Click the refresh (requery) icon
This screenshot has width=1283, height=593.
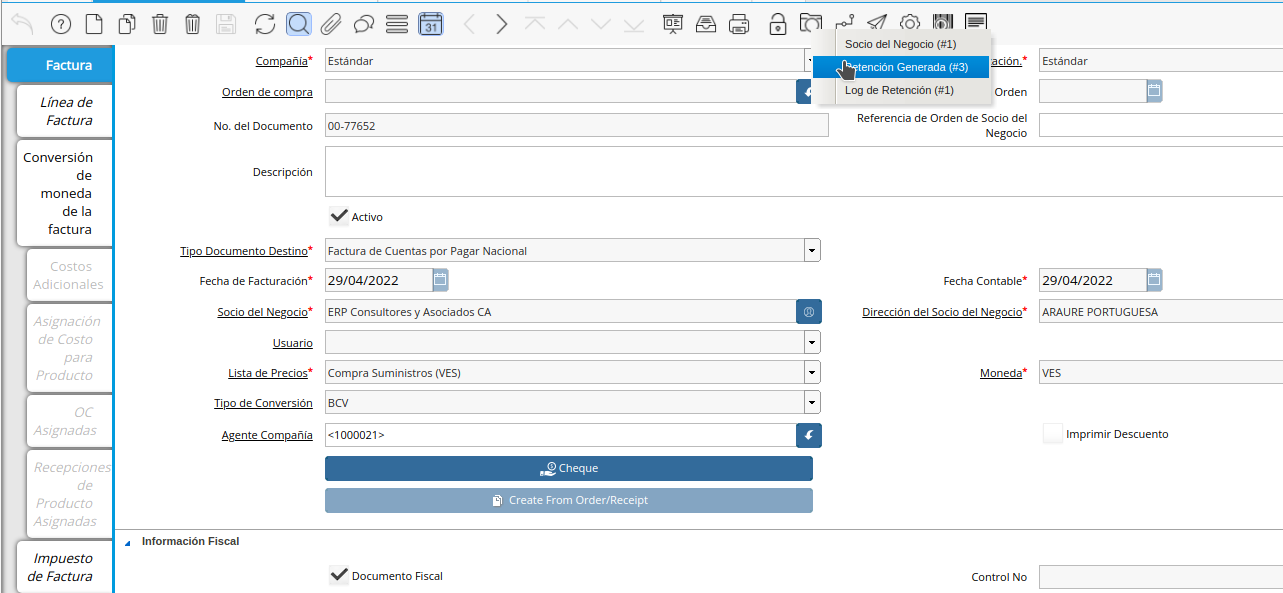(265, 23)
